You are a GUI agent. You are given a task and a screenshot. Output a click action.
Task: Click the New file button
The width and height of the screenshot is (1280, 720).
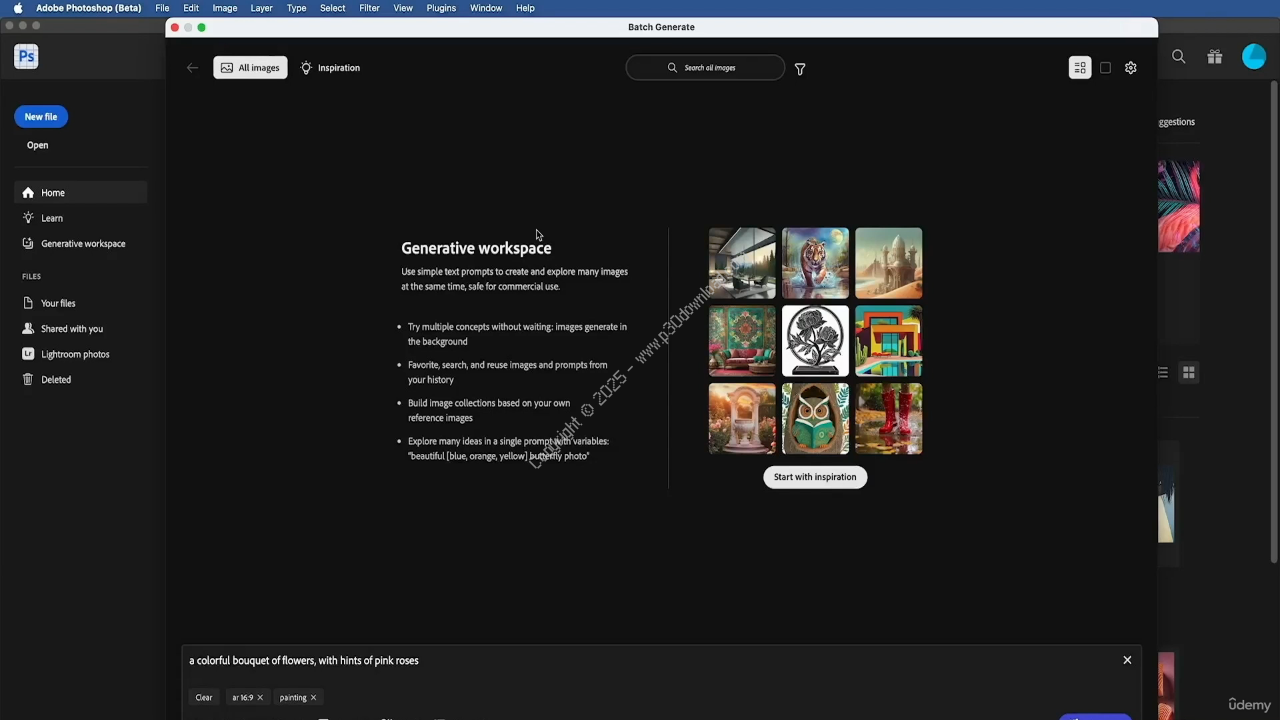coord(41,117)
